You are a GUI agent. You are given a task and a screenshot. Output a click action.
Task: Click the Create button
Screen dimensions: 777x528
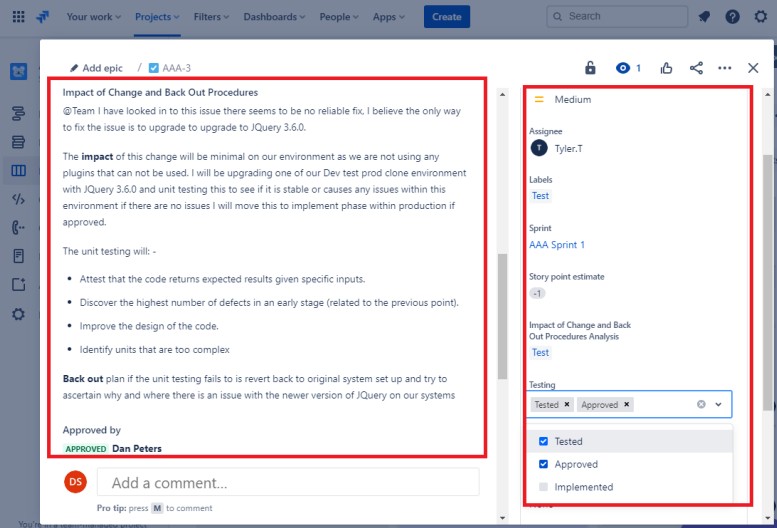[x=446, y=16]
